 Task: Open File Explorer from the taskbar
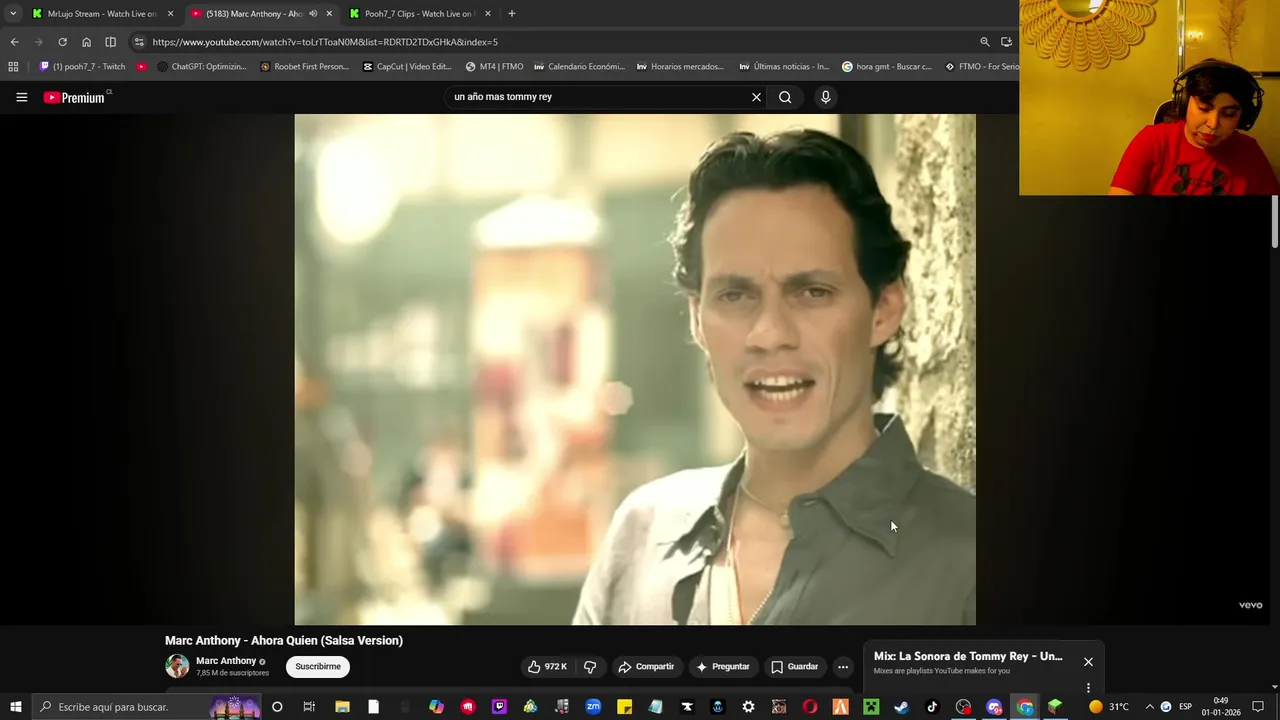342,707
